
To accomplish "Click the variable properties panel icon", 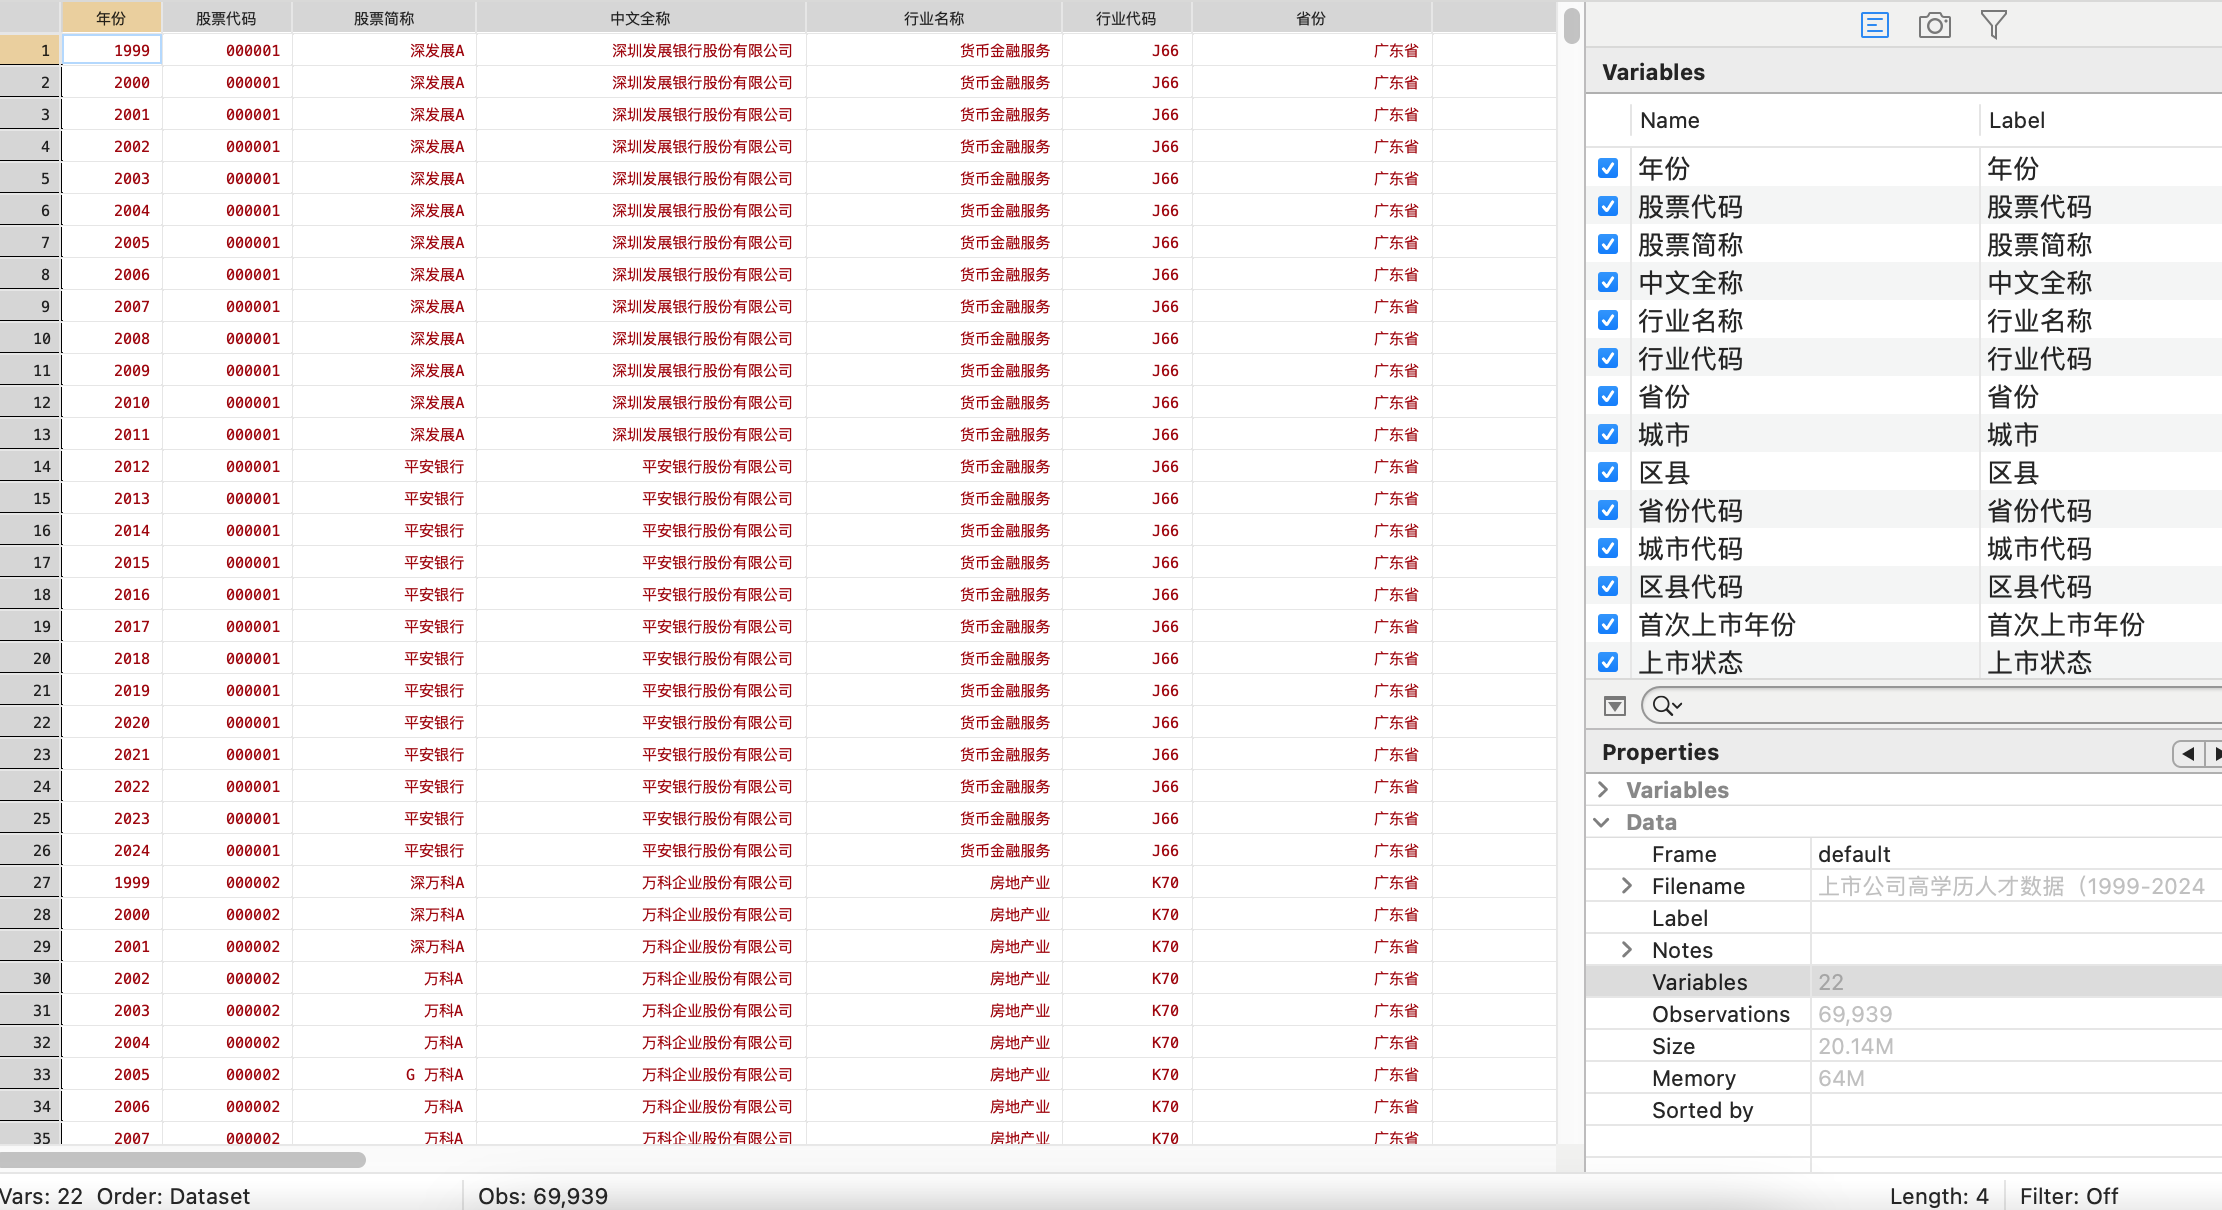I will [x=1874, y=25].
